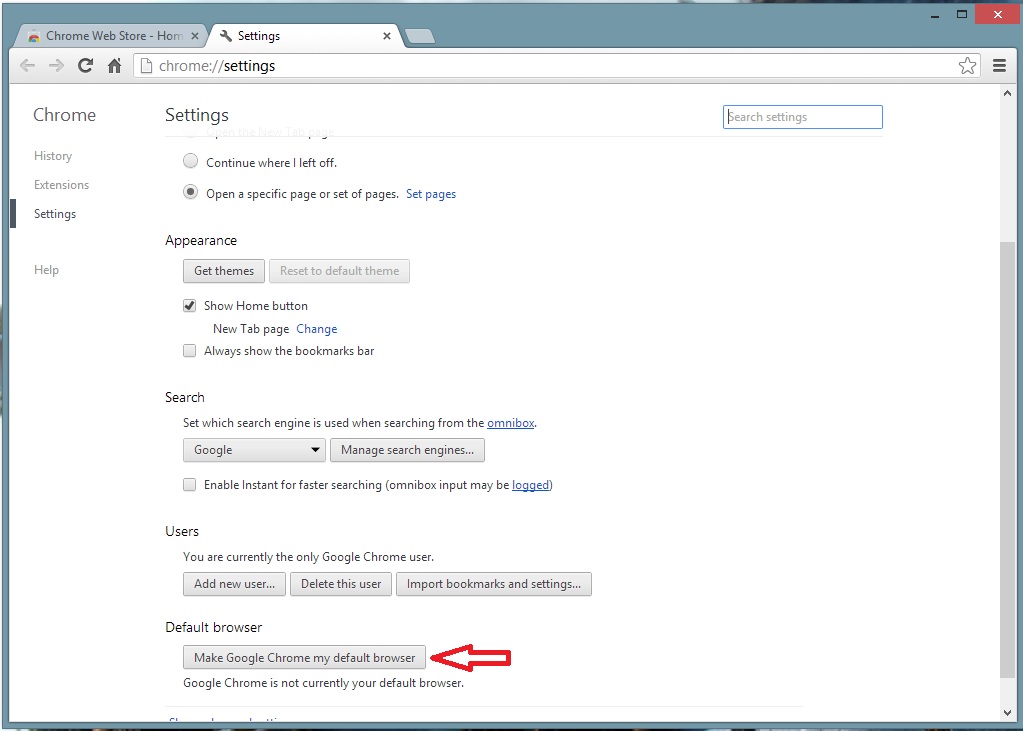Screen dimensions: 1023x731
Task: Uncheck Show Home button
Action: click(189, 305)
